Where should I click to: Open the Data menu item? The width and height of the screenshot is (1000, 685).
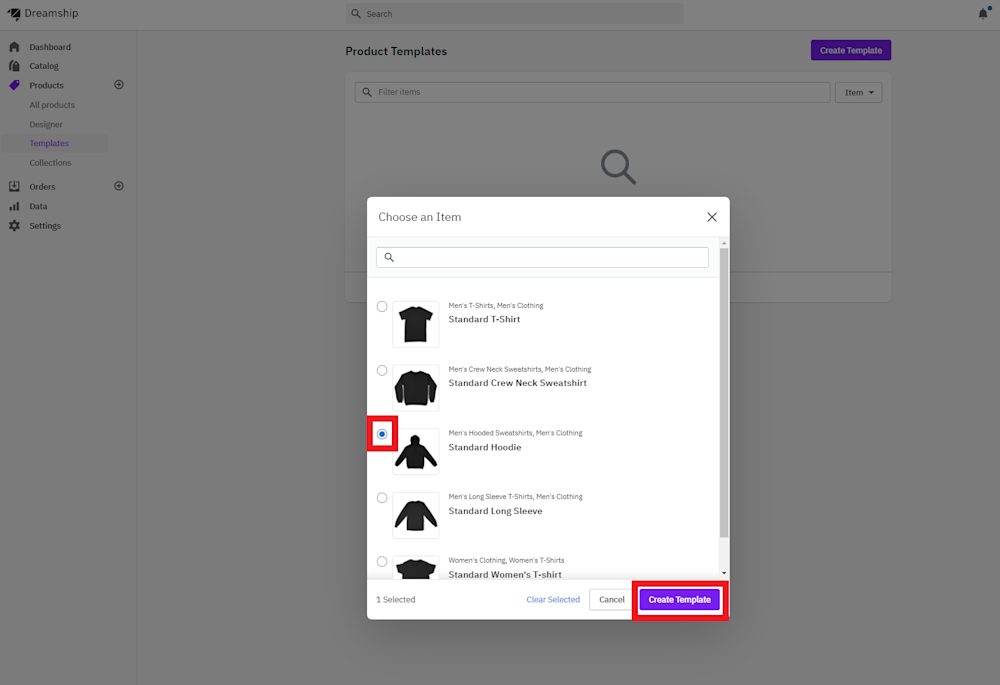tap(38, 206)
